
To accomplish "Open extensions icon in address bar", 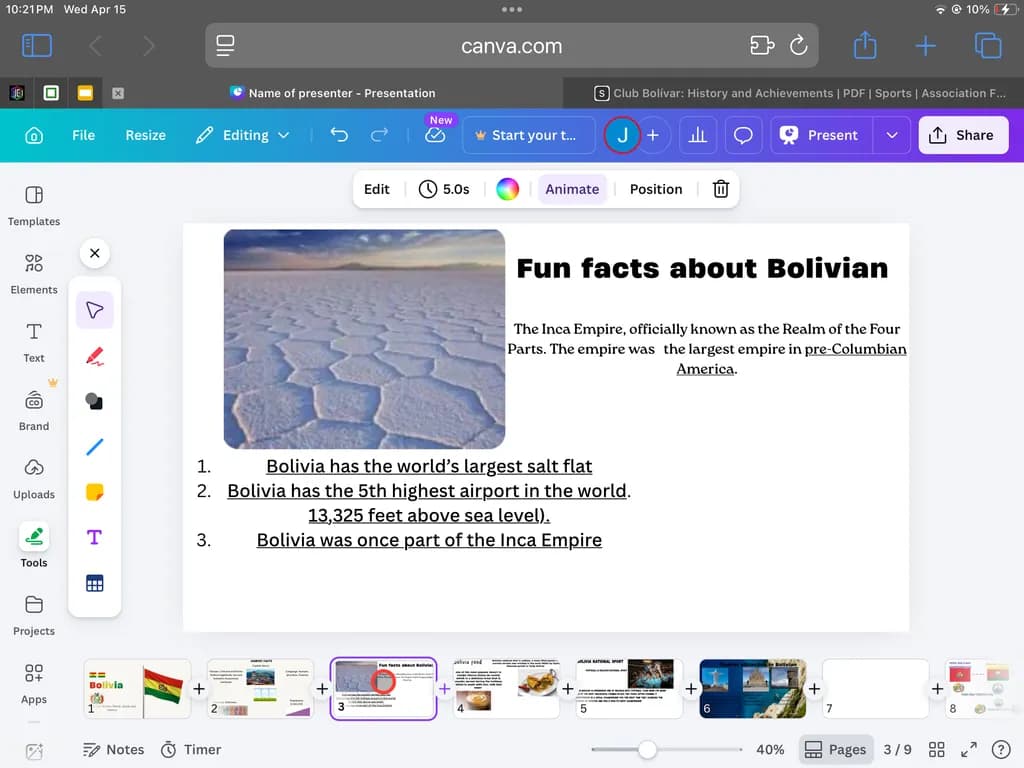I will 762,46.
